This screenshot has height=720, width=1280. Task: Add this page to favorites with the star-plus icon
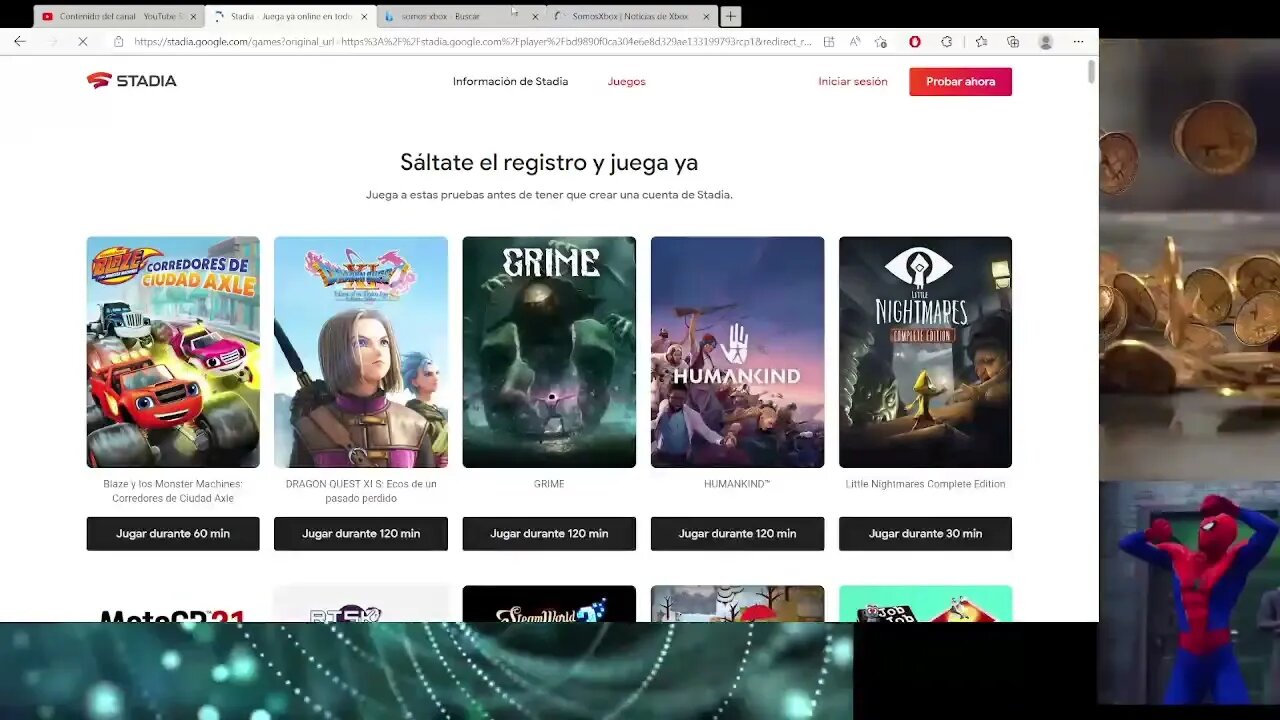(x=880, y=42)
